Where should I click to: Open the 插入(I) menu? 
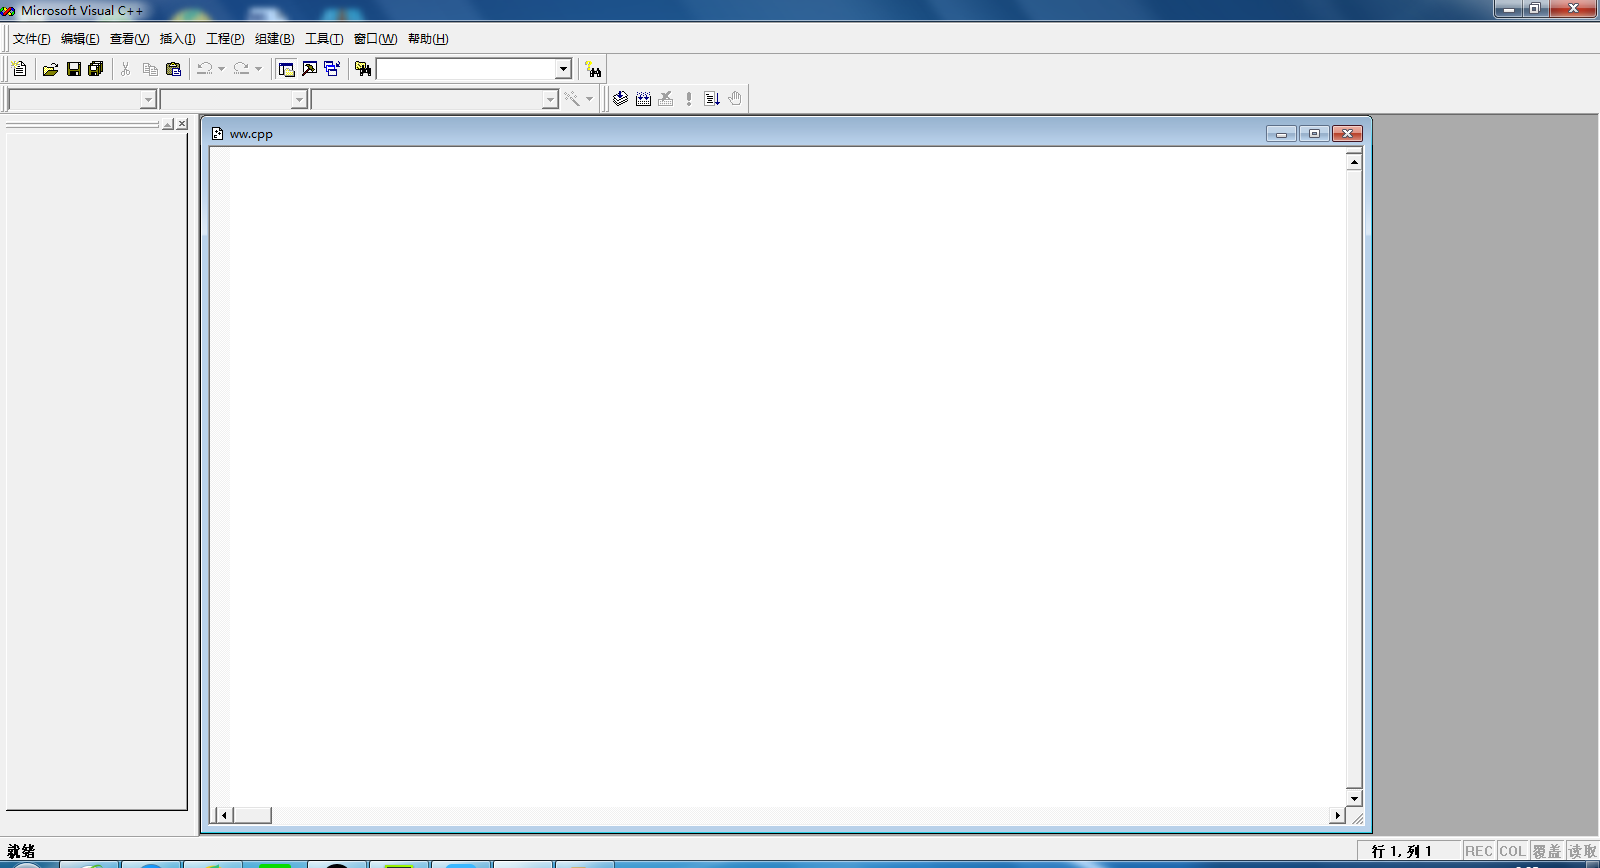177,39
